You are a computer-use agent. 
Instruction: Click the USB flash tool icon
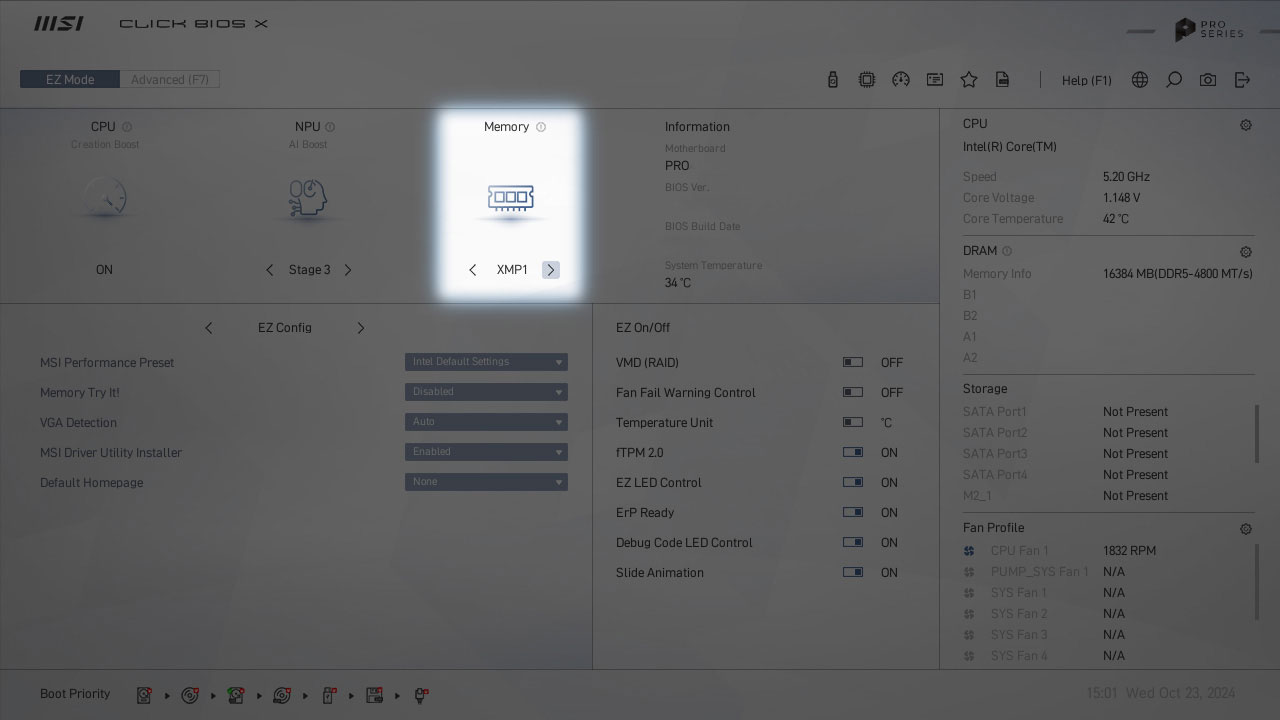(x=833, y=80)
